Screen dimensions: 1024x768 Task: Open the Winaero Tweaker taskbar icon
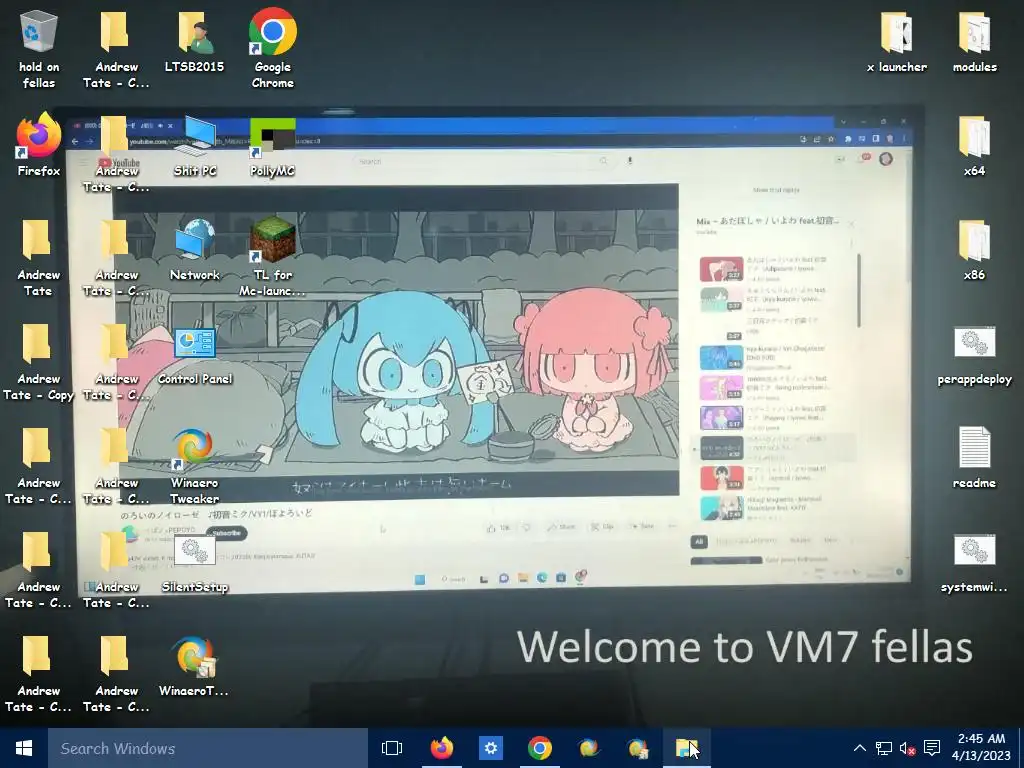pyautogui.click(x=588, y=748)
